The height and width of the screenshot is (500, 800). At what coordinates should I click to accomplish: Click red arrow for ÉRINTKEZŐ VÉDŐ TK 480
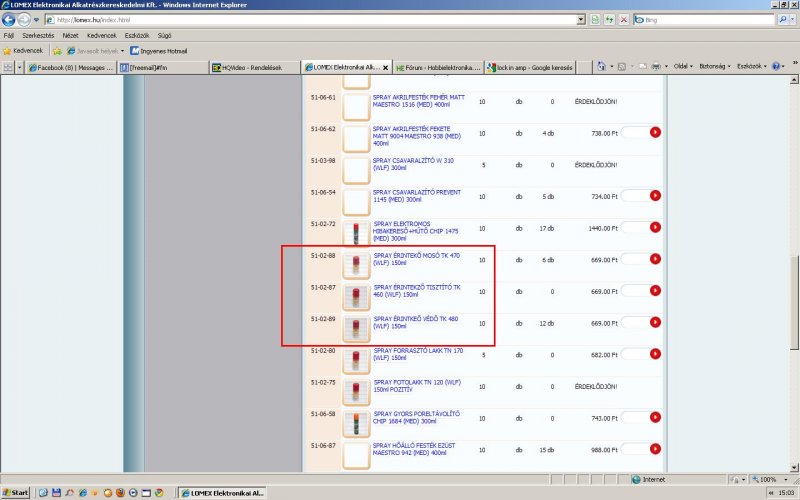pyautogui.click(x=655, y=322)
